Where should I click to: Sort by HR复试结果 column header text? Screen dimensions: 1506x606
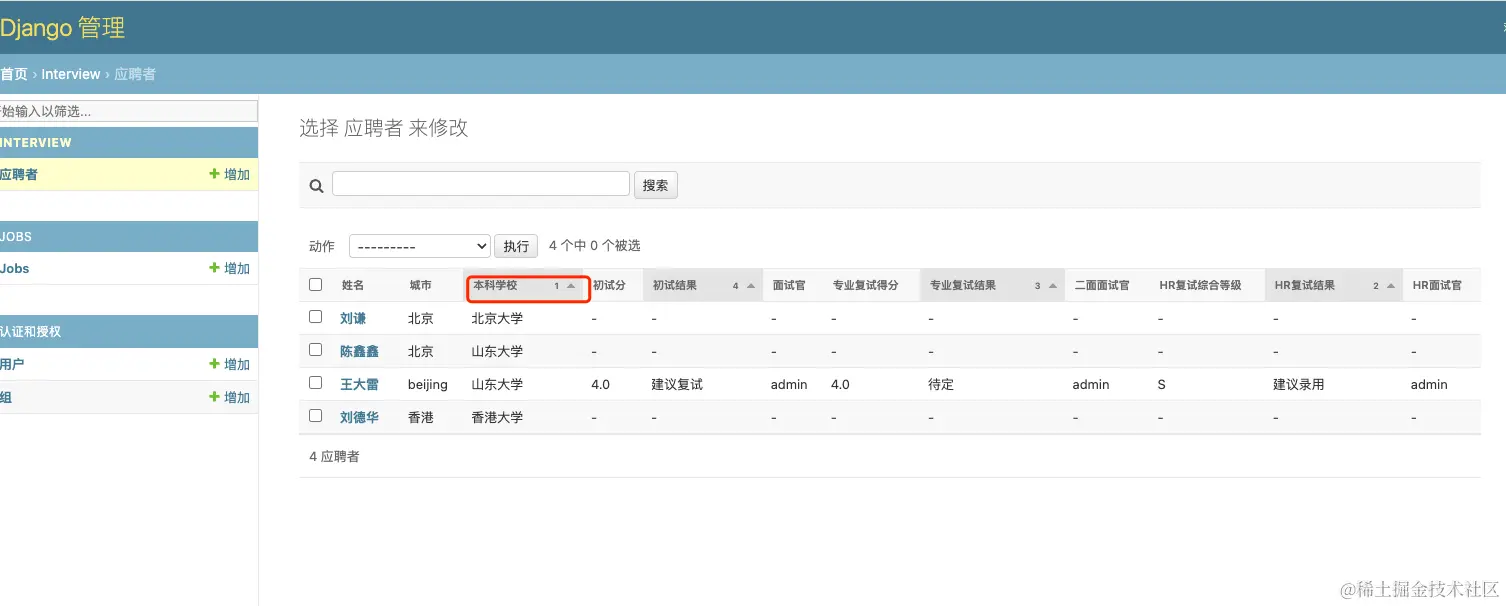click(x=1305, y=285)
